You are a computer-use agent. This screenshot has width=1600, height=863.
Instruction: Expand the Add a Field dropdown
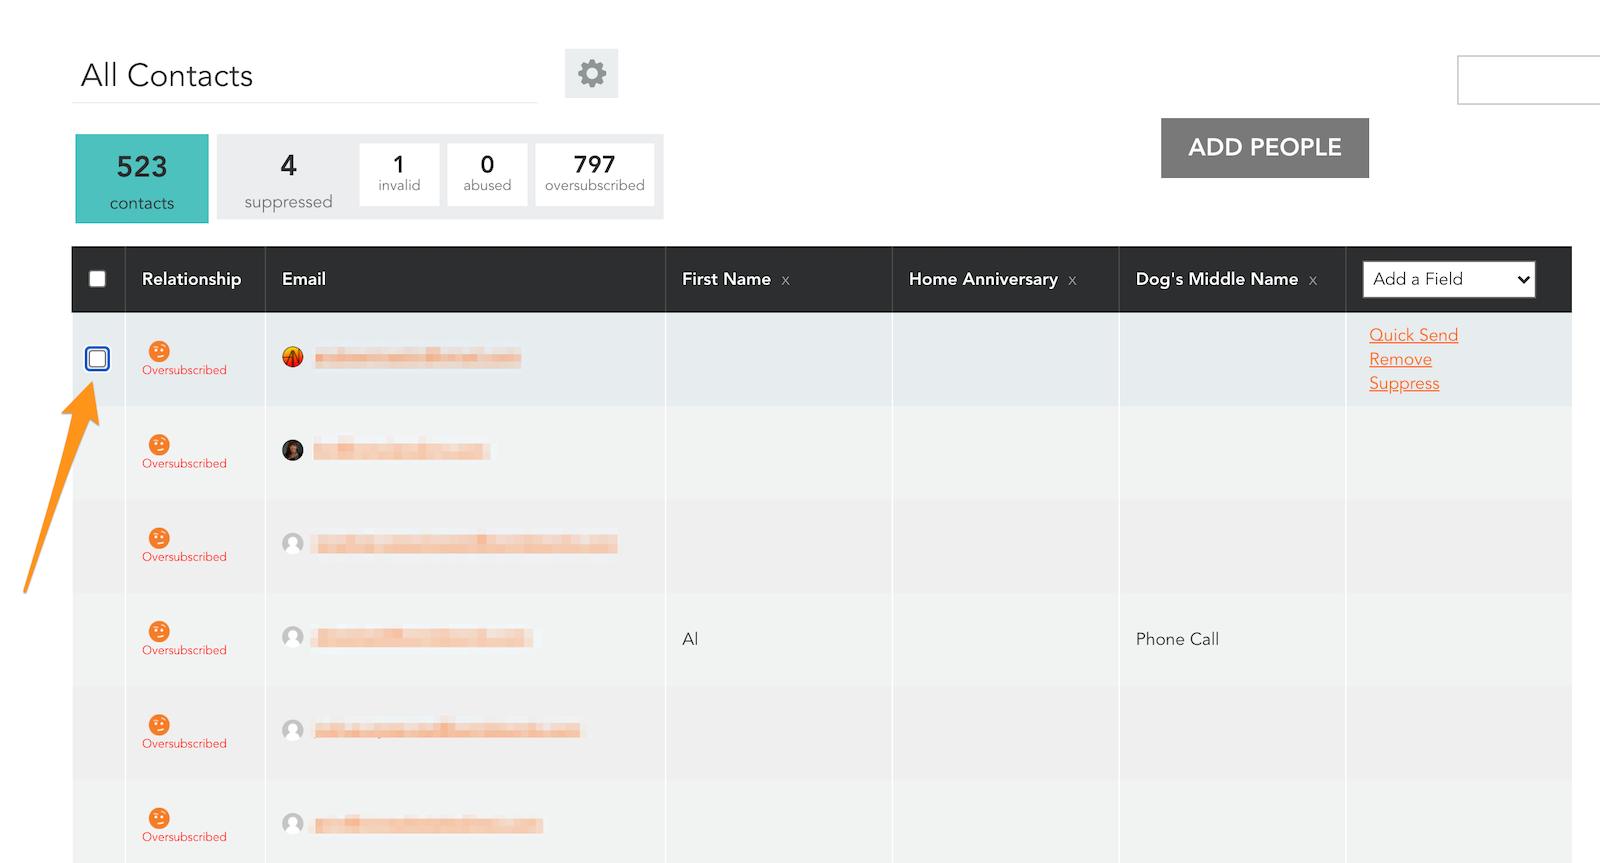pyautogui.click(x=1449, y=279)
